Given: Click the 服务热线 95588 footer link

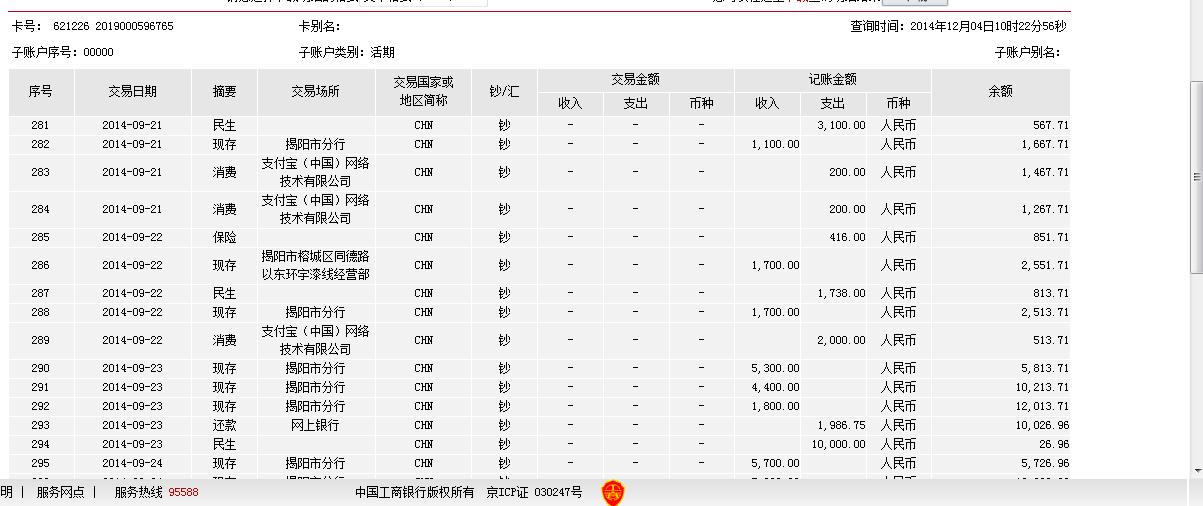Looking at the screenshot, I should (x=156, y=492).
